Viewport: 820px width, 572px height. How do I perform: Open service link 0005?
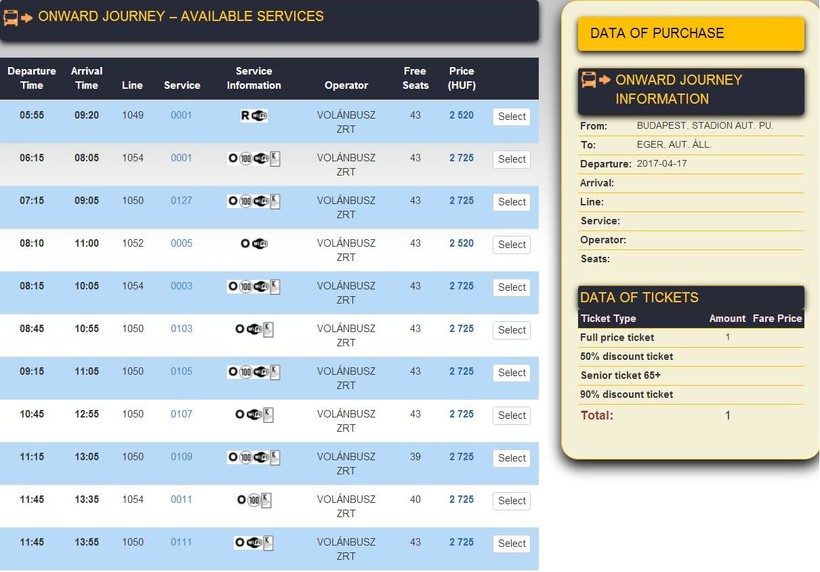tap(181, 244)
